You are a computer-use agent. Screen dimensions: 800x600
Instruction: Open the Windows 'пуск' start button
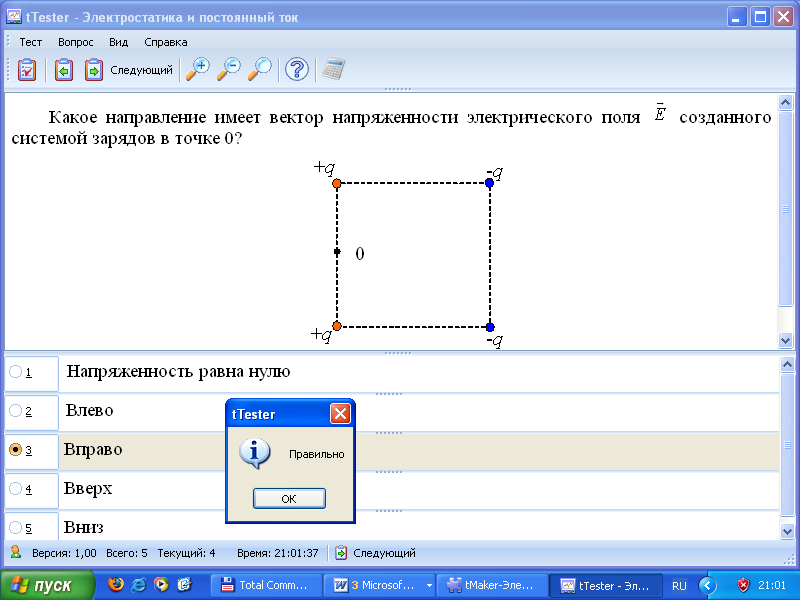(x=47, y=585)
